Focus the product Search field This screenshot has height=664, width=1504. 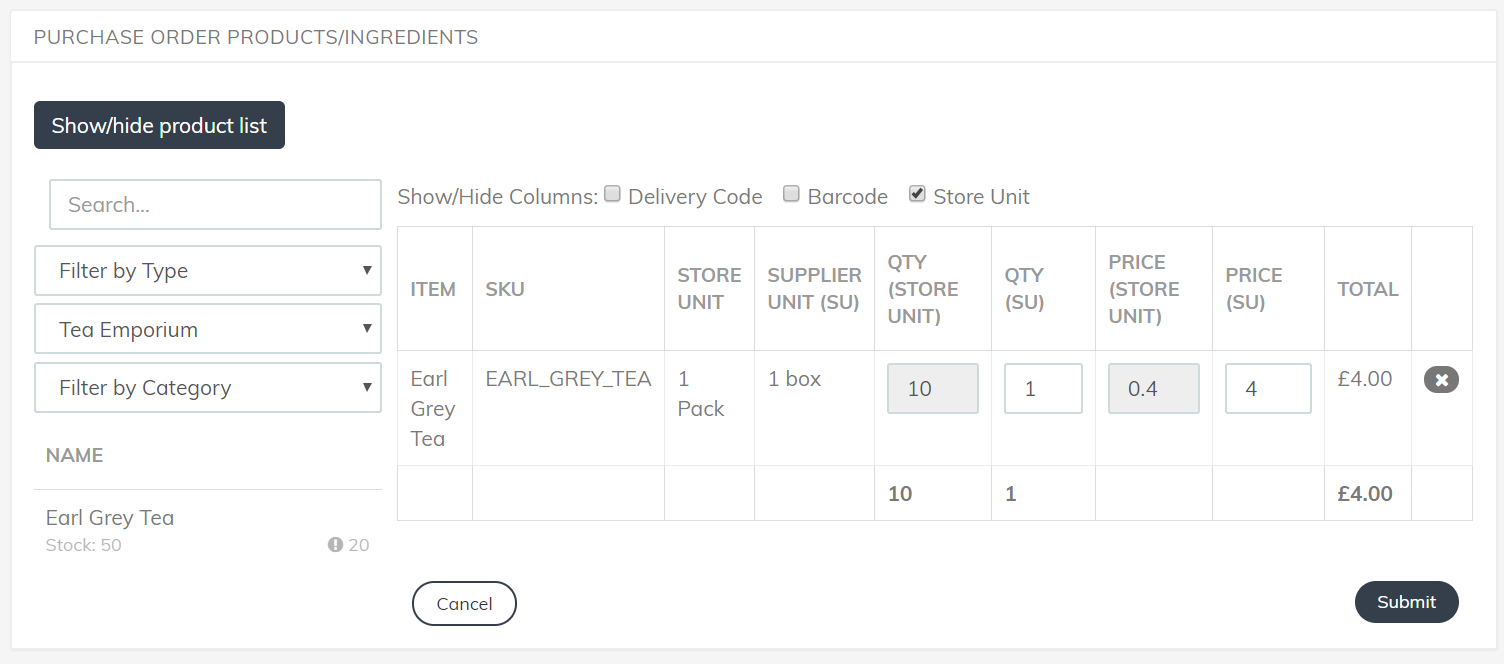pos(215,205)
